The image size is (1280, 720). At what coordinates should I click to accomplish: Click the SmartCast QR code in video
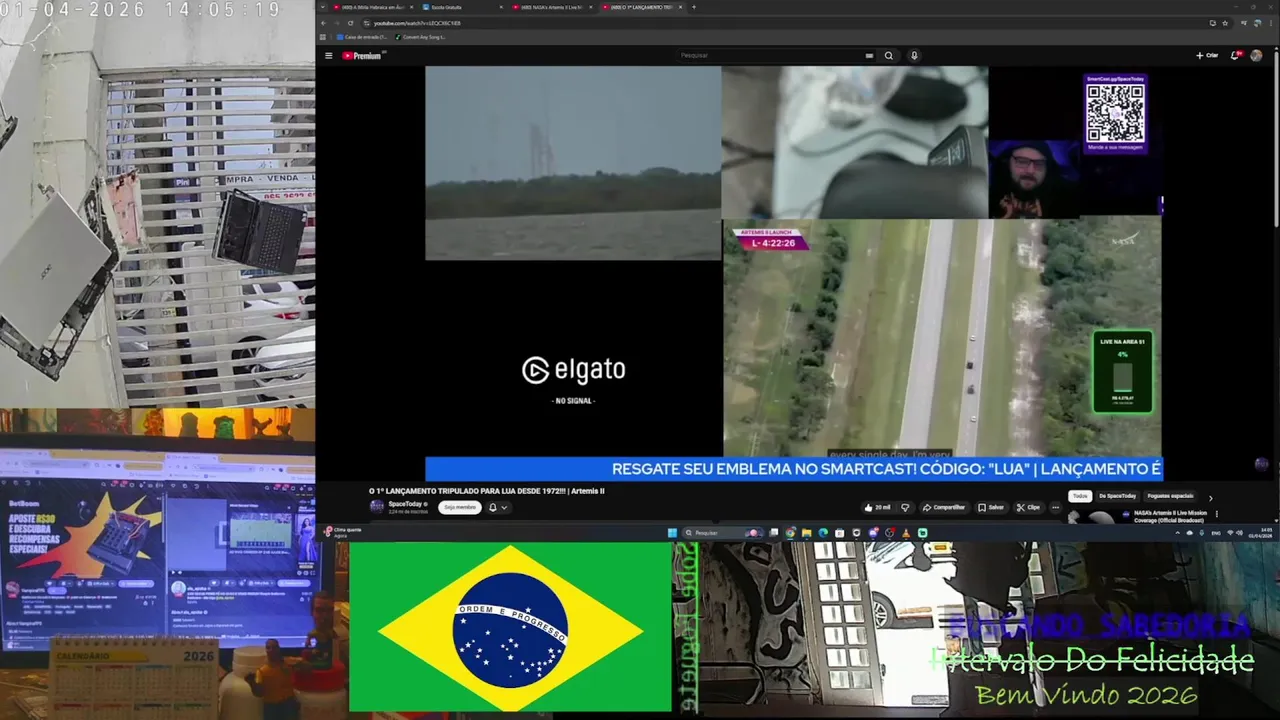(1115, 113)
